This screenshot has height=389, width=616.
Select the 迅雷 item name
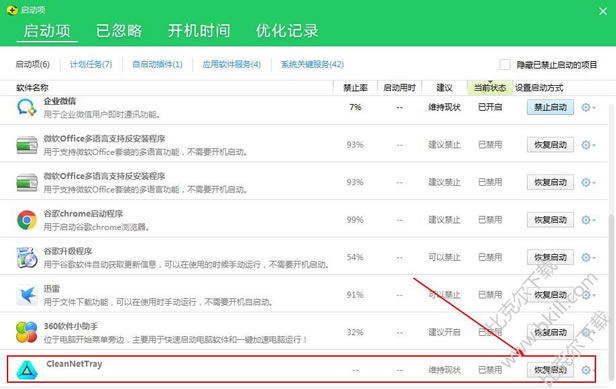[51, 289]
